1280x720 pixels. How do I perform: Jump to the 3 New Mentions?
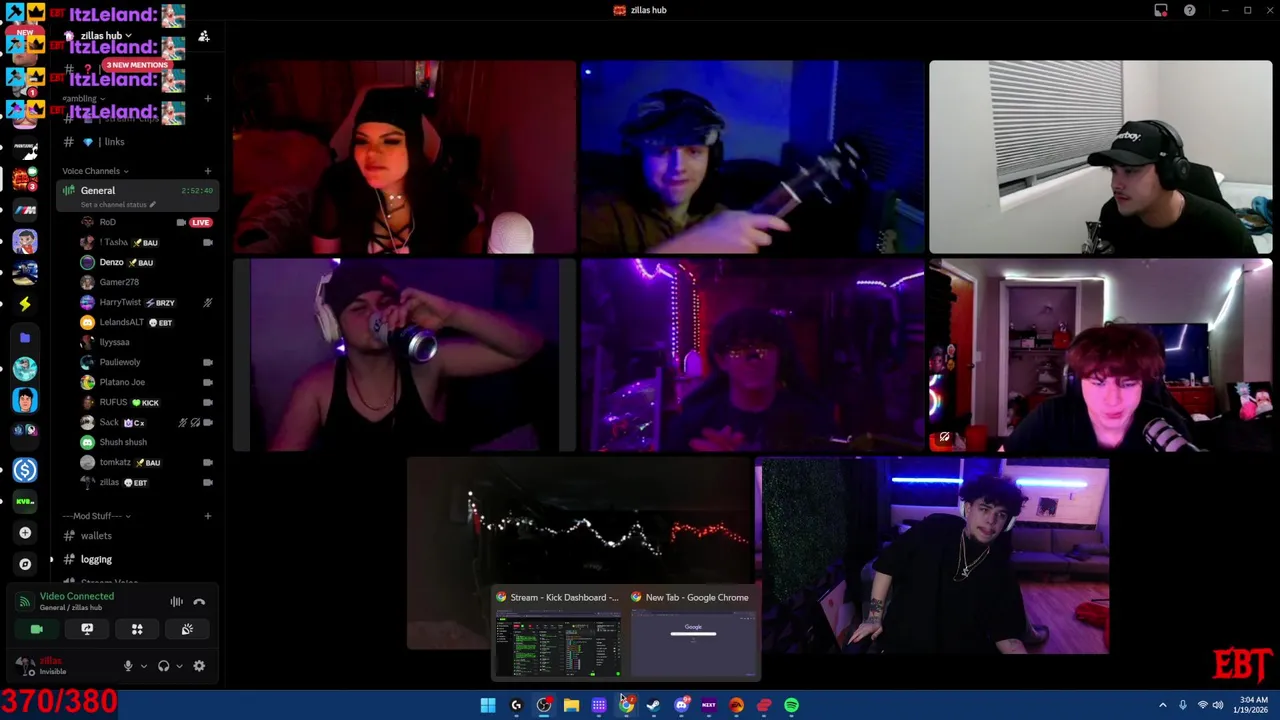click(x=136, y=65)
